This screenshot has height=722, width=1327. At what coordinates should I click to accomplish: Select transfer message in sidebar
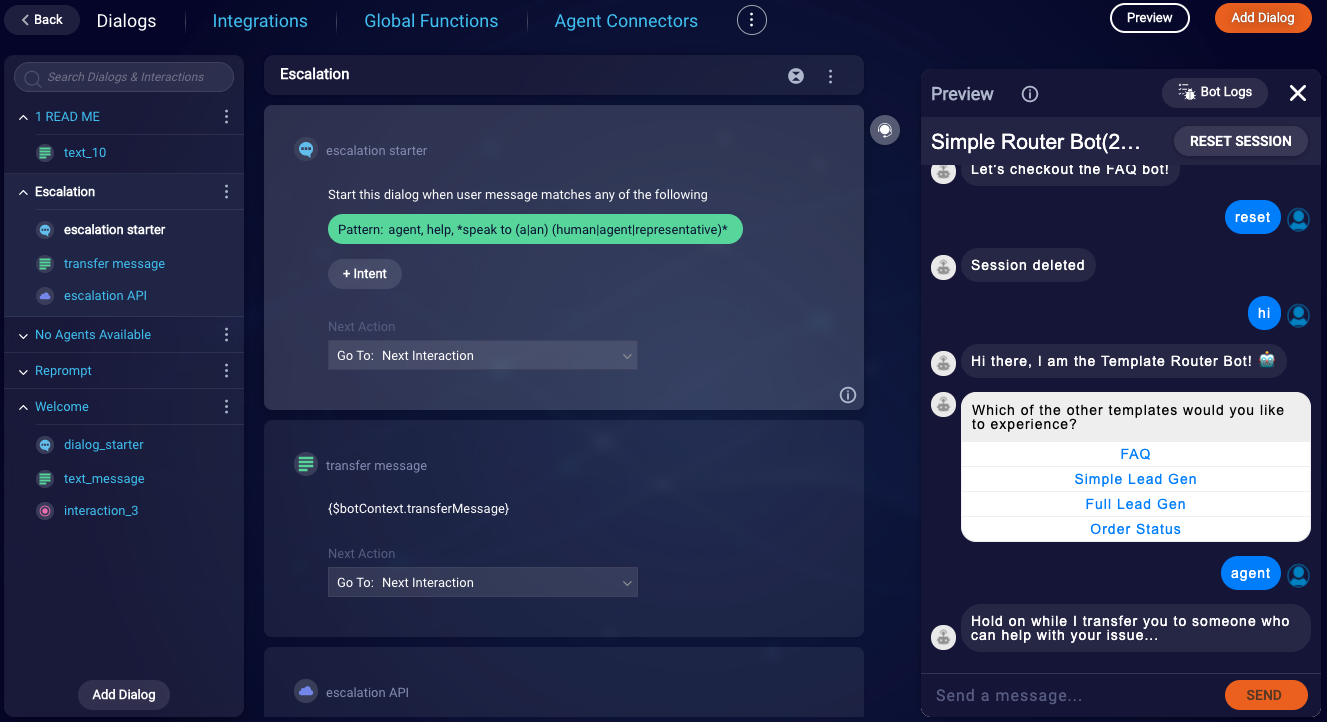click(x=114, y=264)
